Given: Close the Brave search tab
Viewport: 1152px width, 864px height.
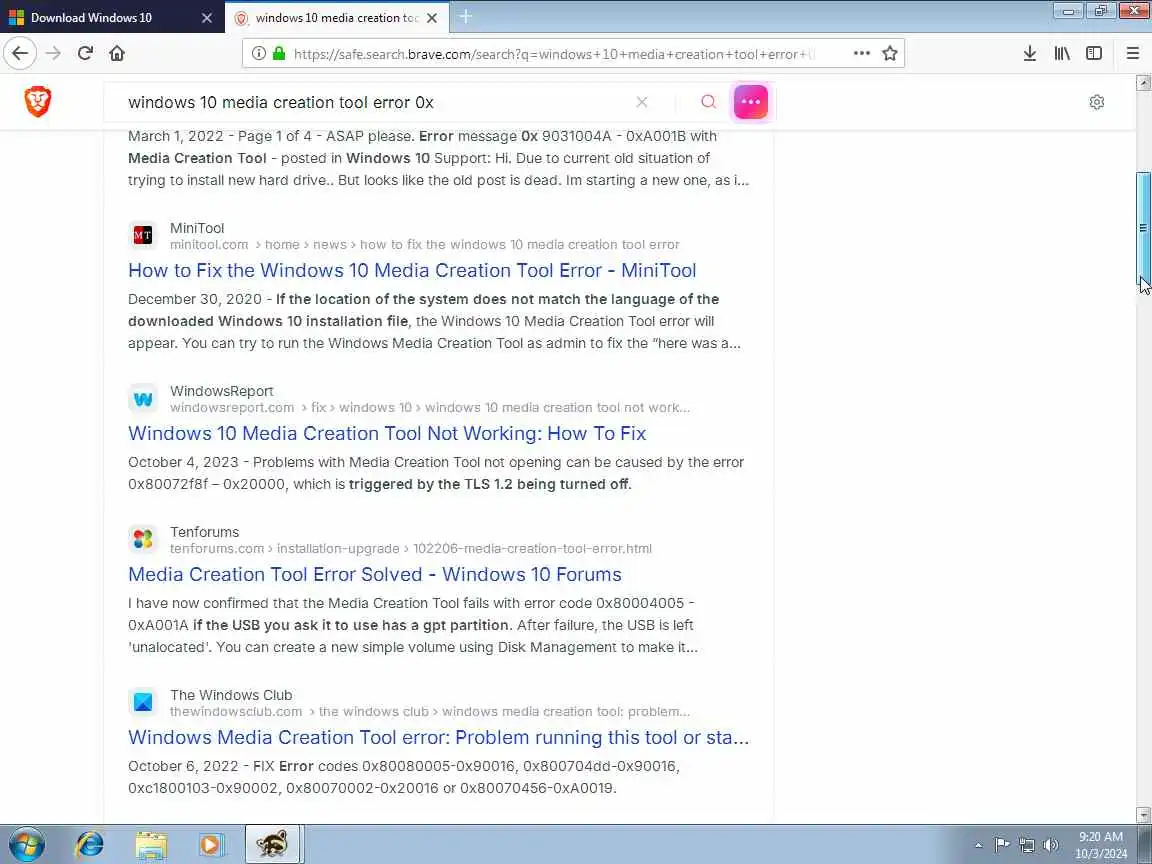Looking at the screenshot, I should 432,18.
